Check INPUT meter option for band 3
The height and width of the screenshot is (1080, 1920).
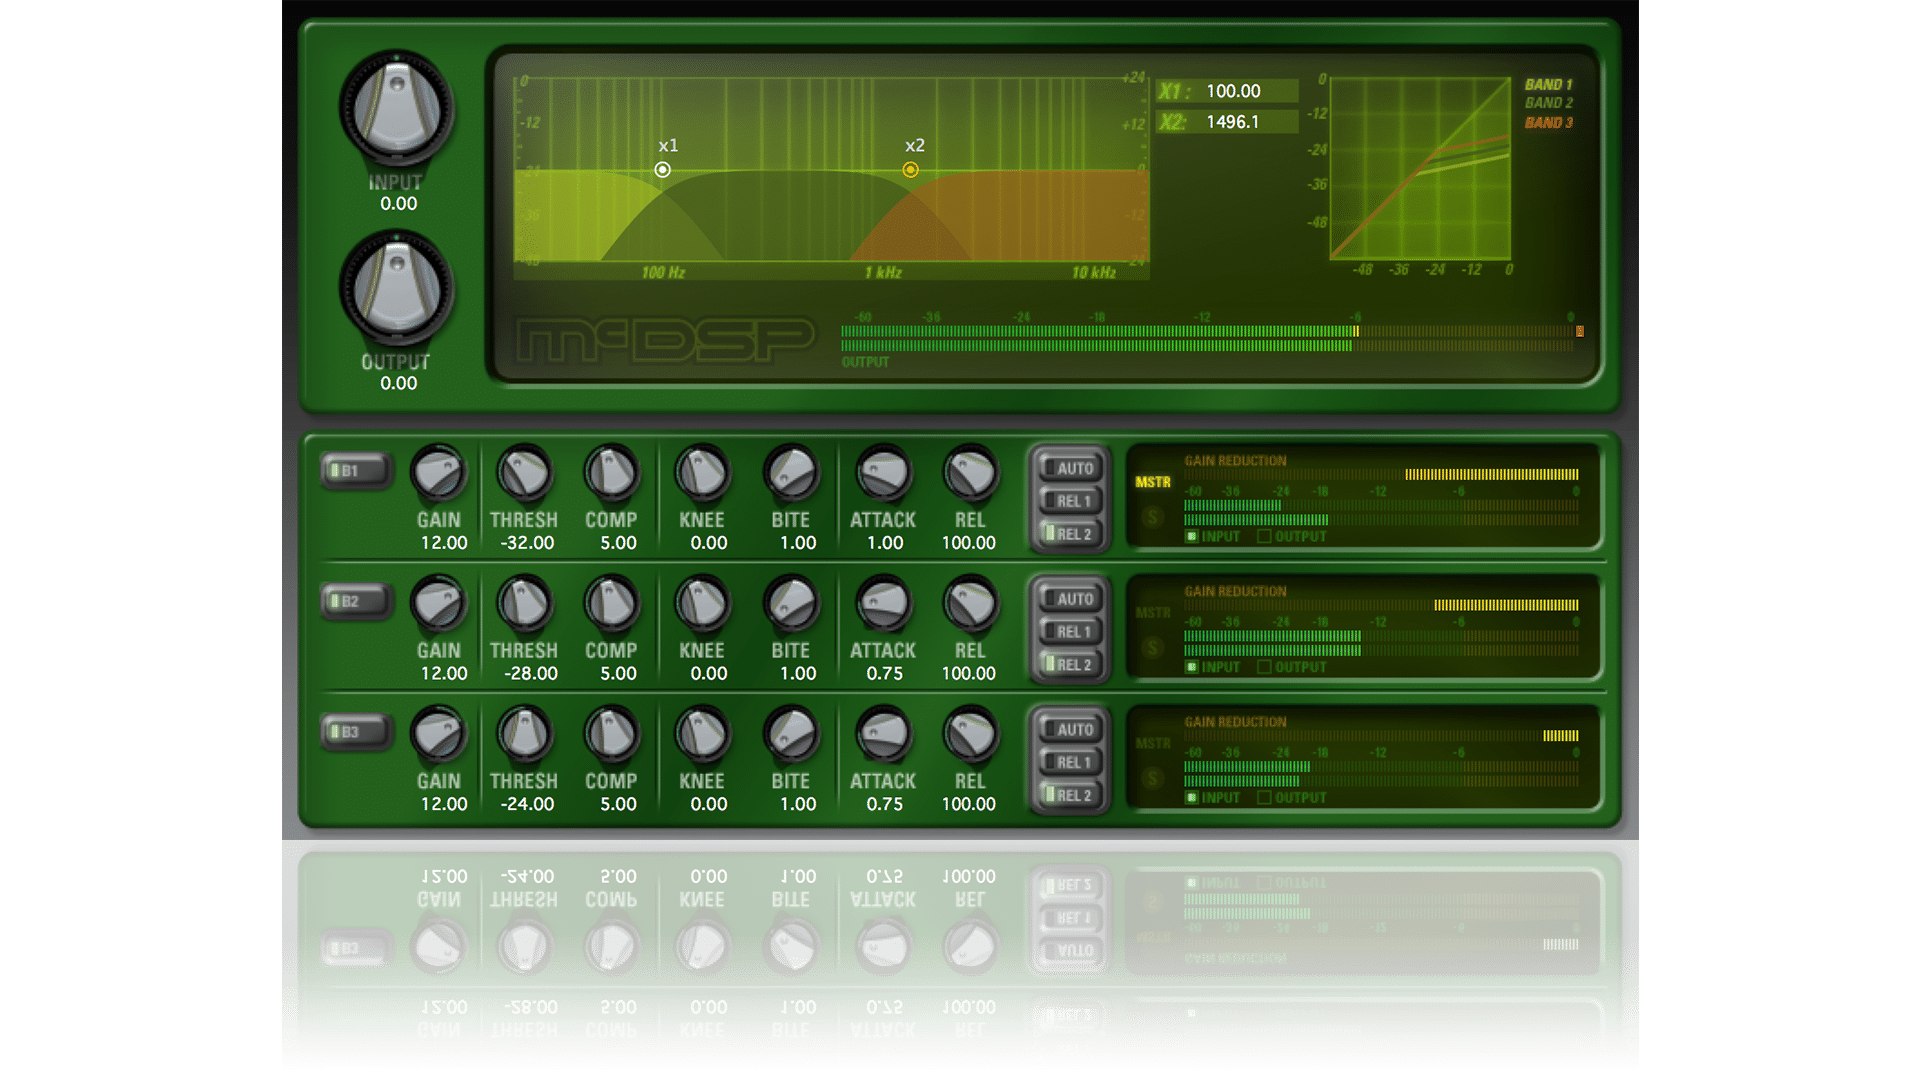click(x=1191, y=798)
